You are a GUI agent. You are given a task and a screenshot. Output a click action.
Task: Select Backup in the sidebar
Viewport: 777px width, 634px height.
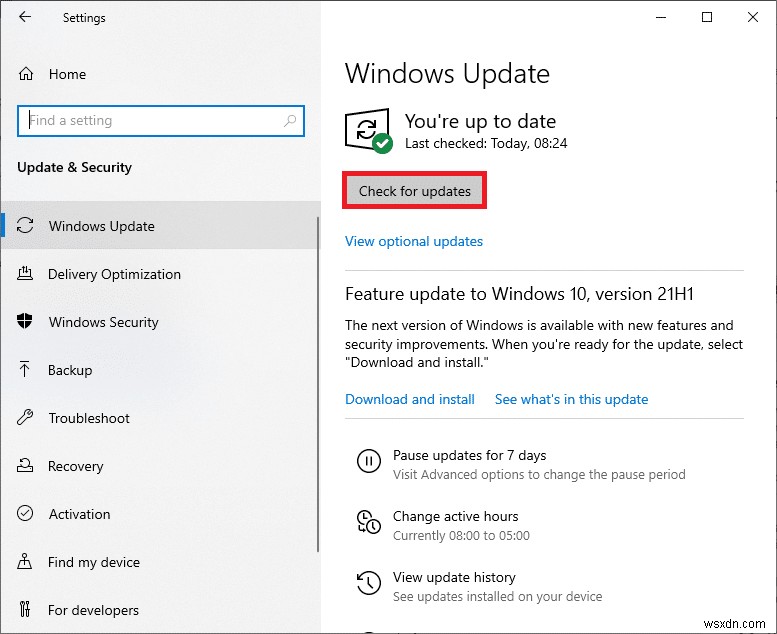pyautogui.click(x=70, y=370)
